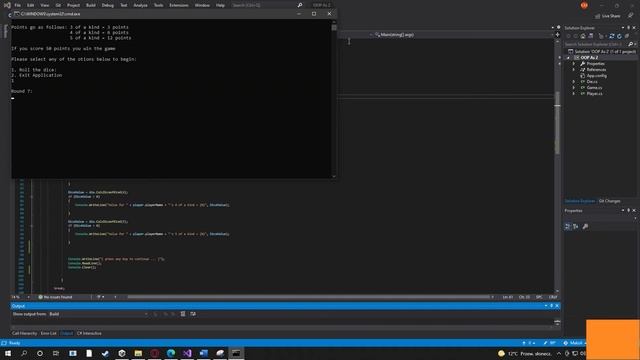This screenshot has height=360, width=640.
Task: Expand the Player.cs file node
Action: tap(574, 93)
